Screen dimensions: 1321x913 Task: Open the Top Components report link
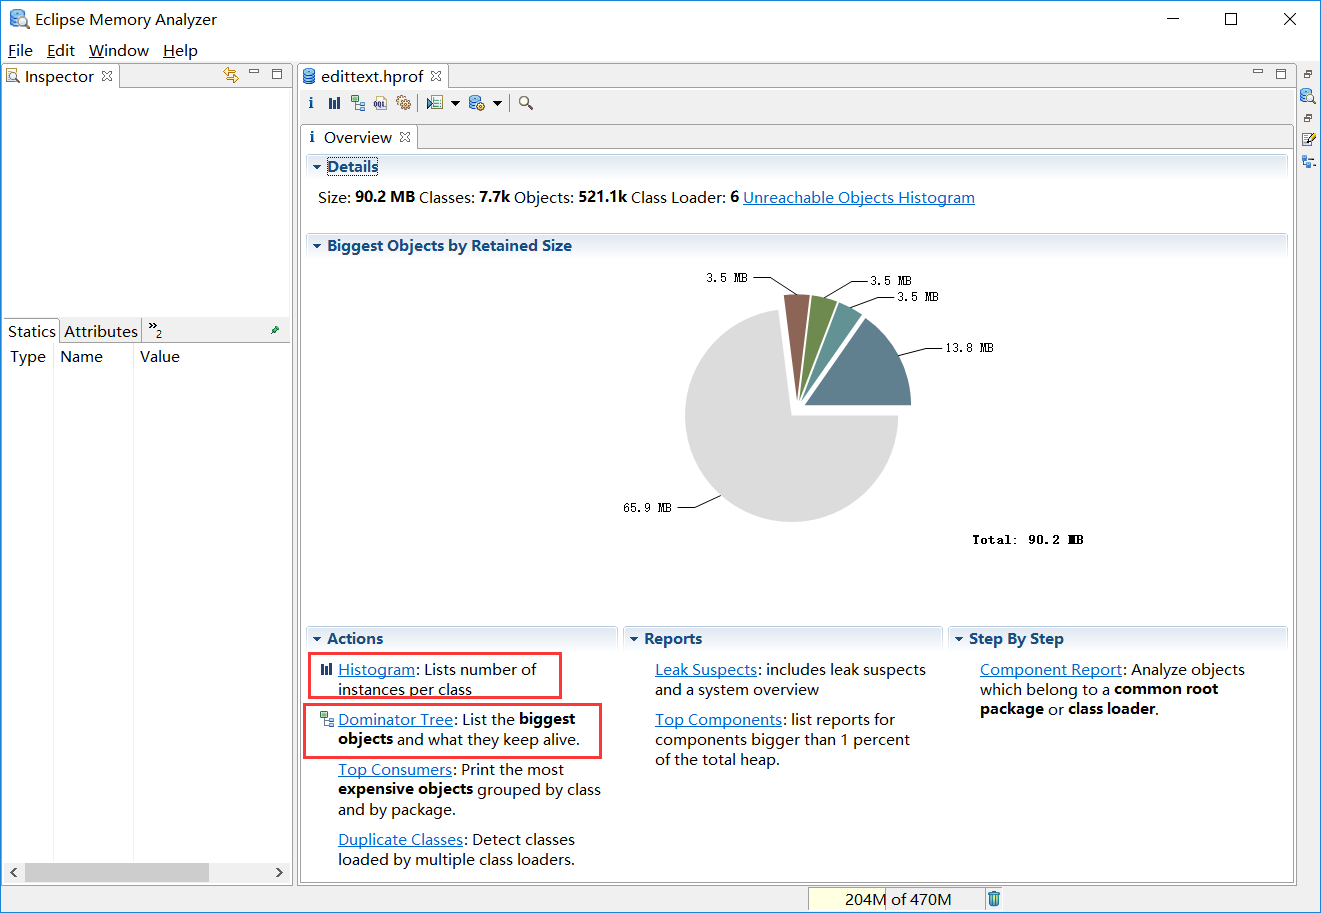tap(719, 719)
